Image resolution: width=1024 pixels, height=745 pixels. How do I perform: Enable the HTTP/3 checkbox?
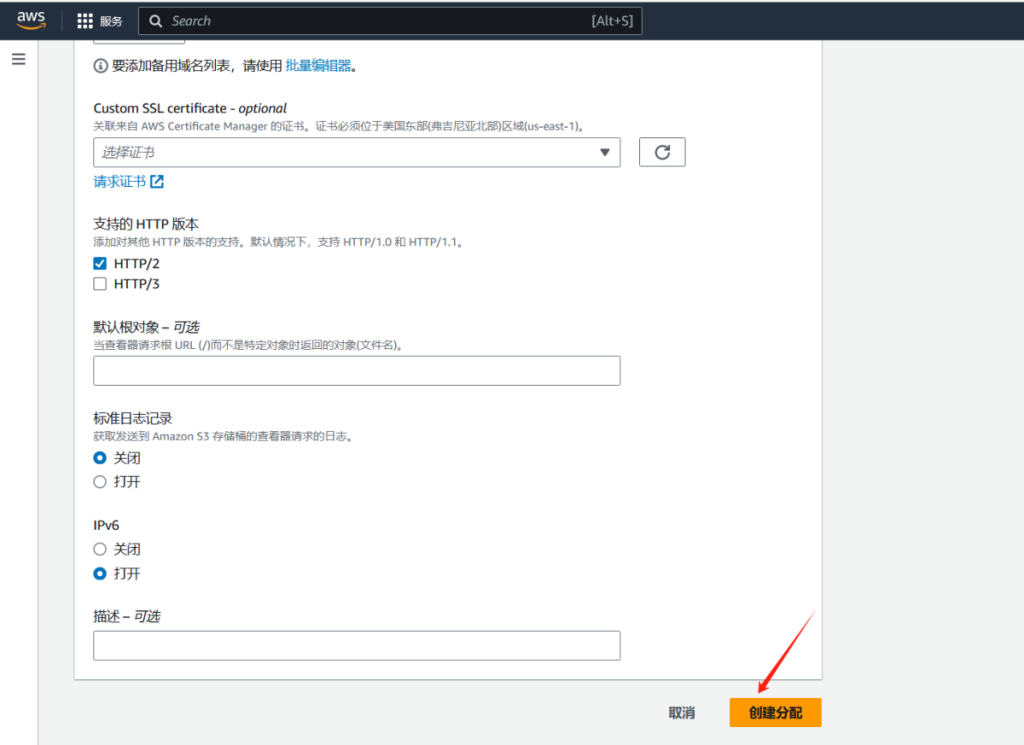pyautogui.click(x=100, y=284)
